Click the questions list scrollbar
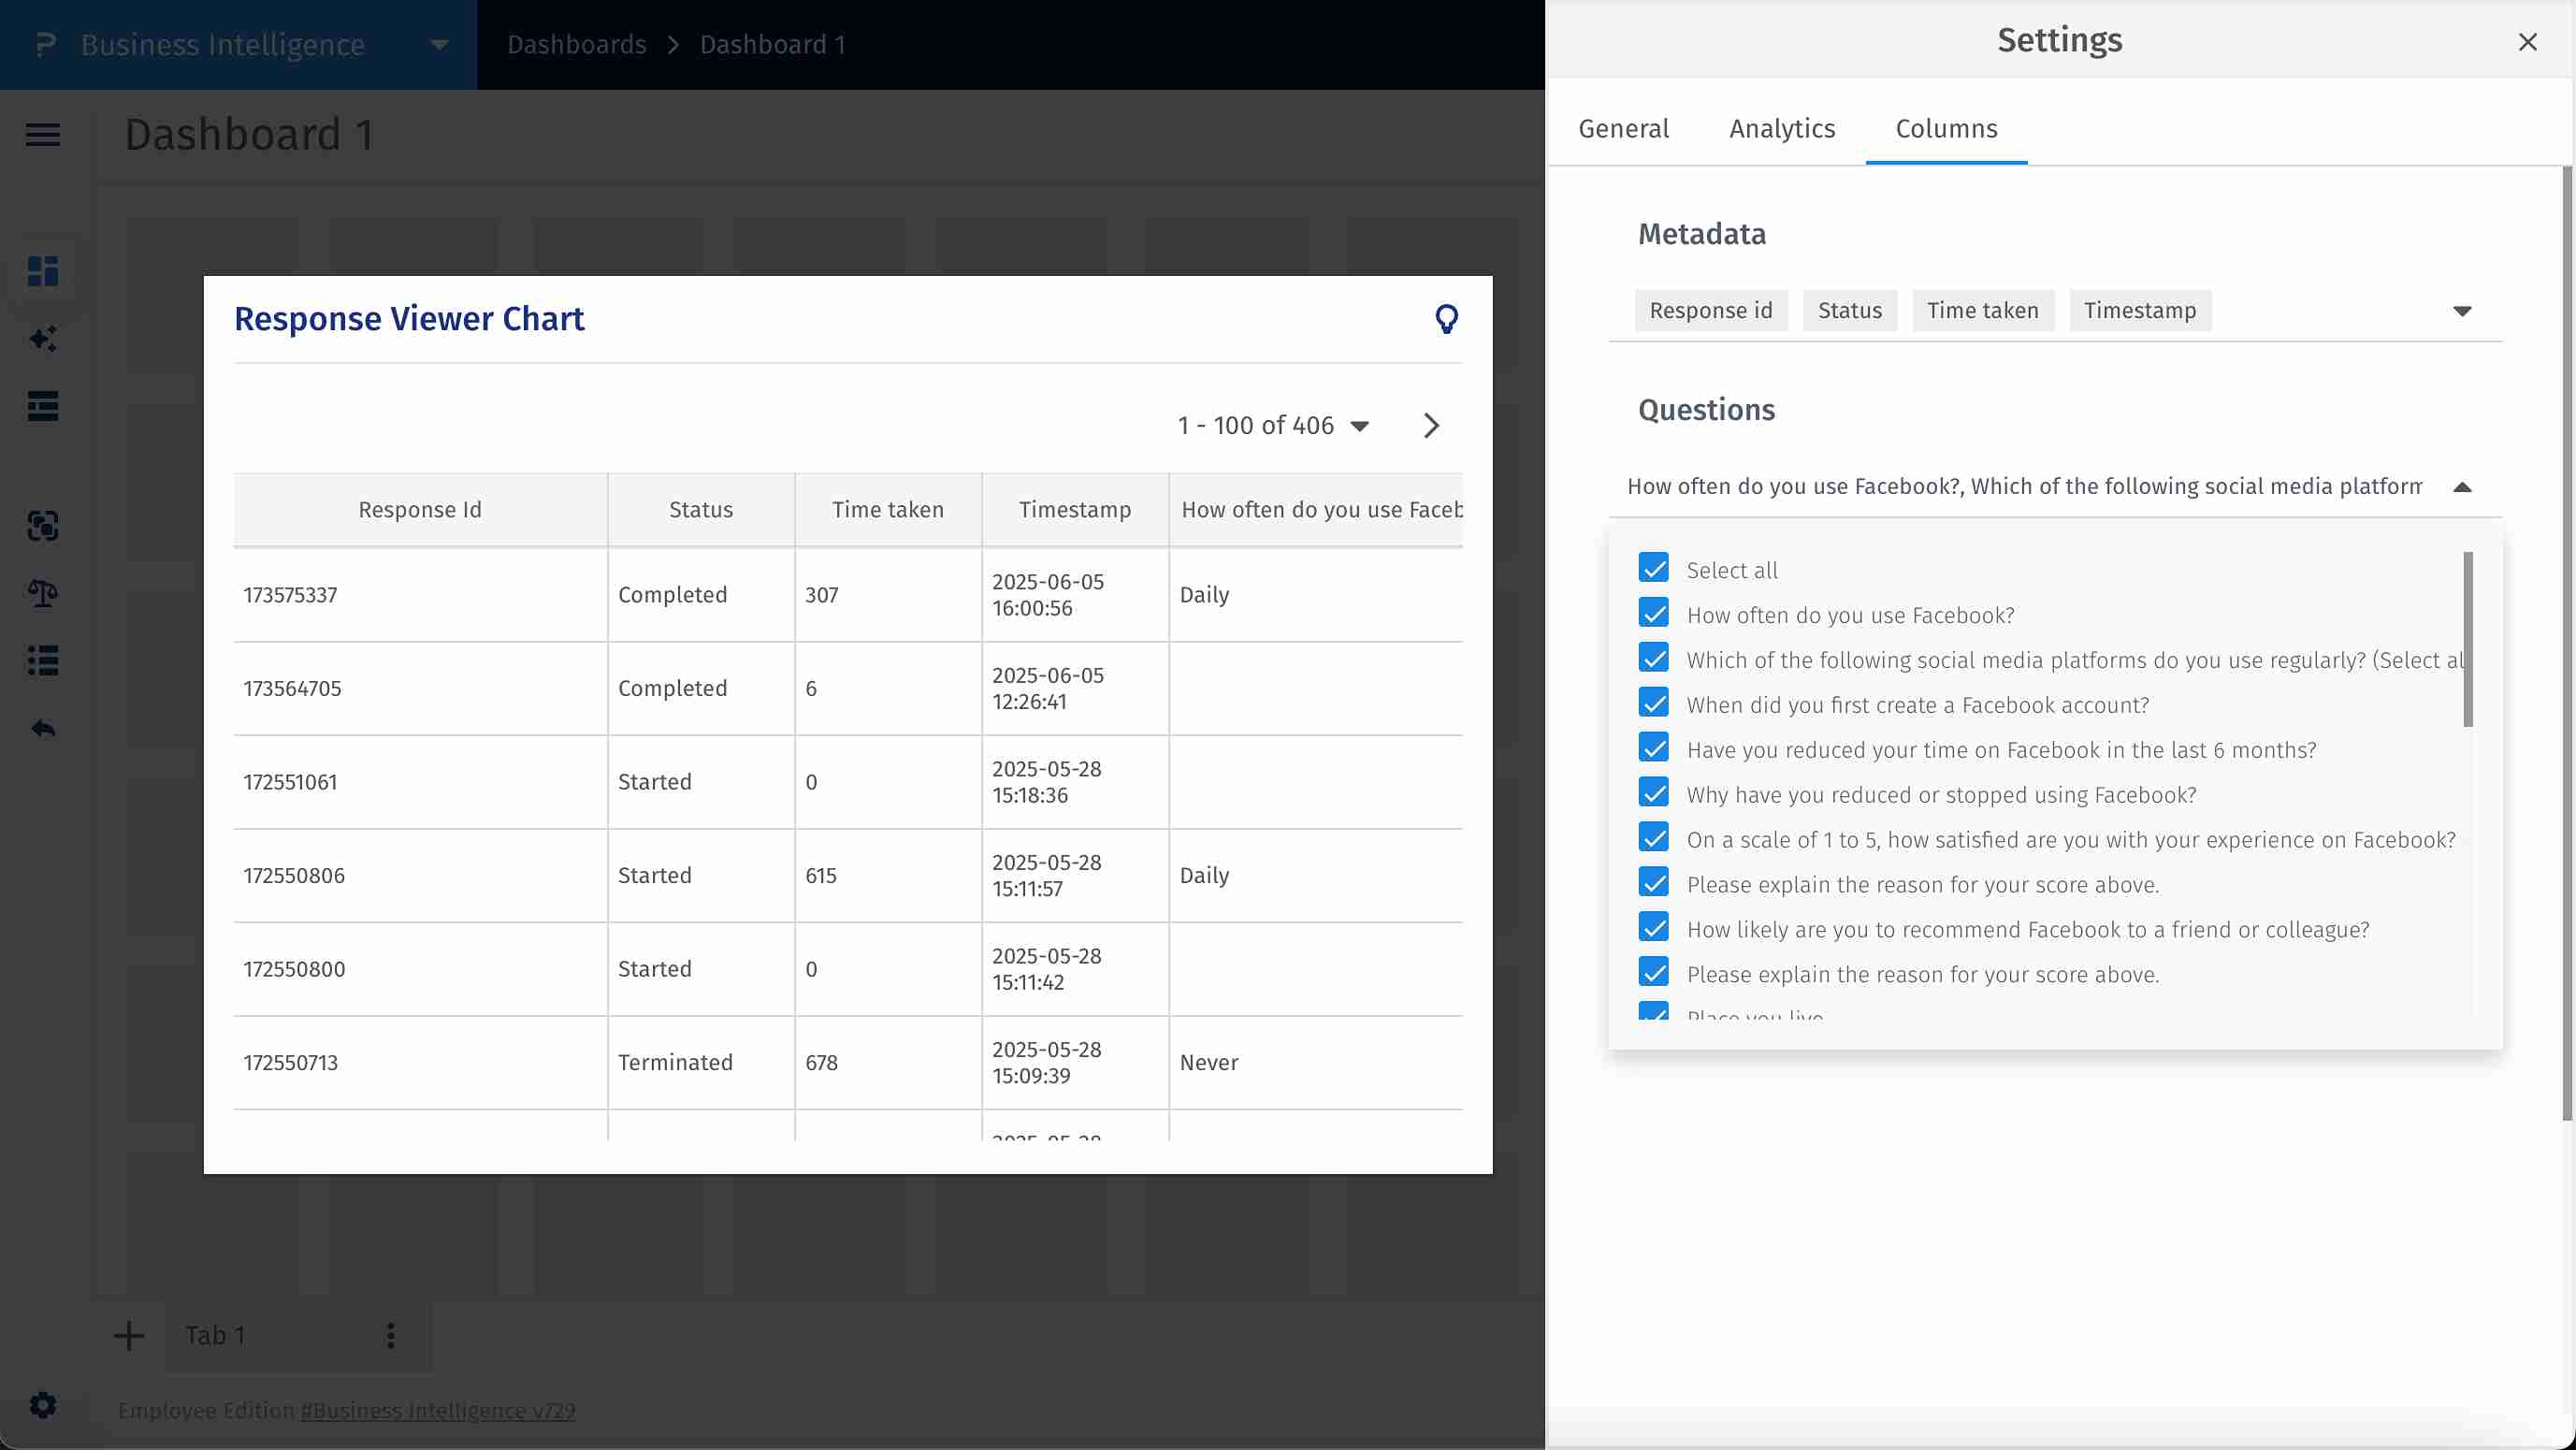The height and width of the screenshot is (1450, 2576). (2467, 640)
